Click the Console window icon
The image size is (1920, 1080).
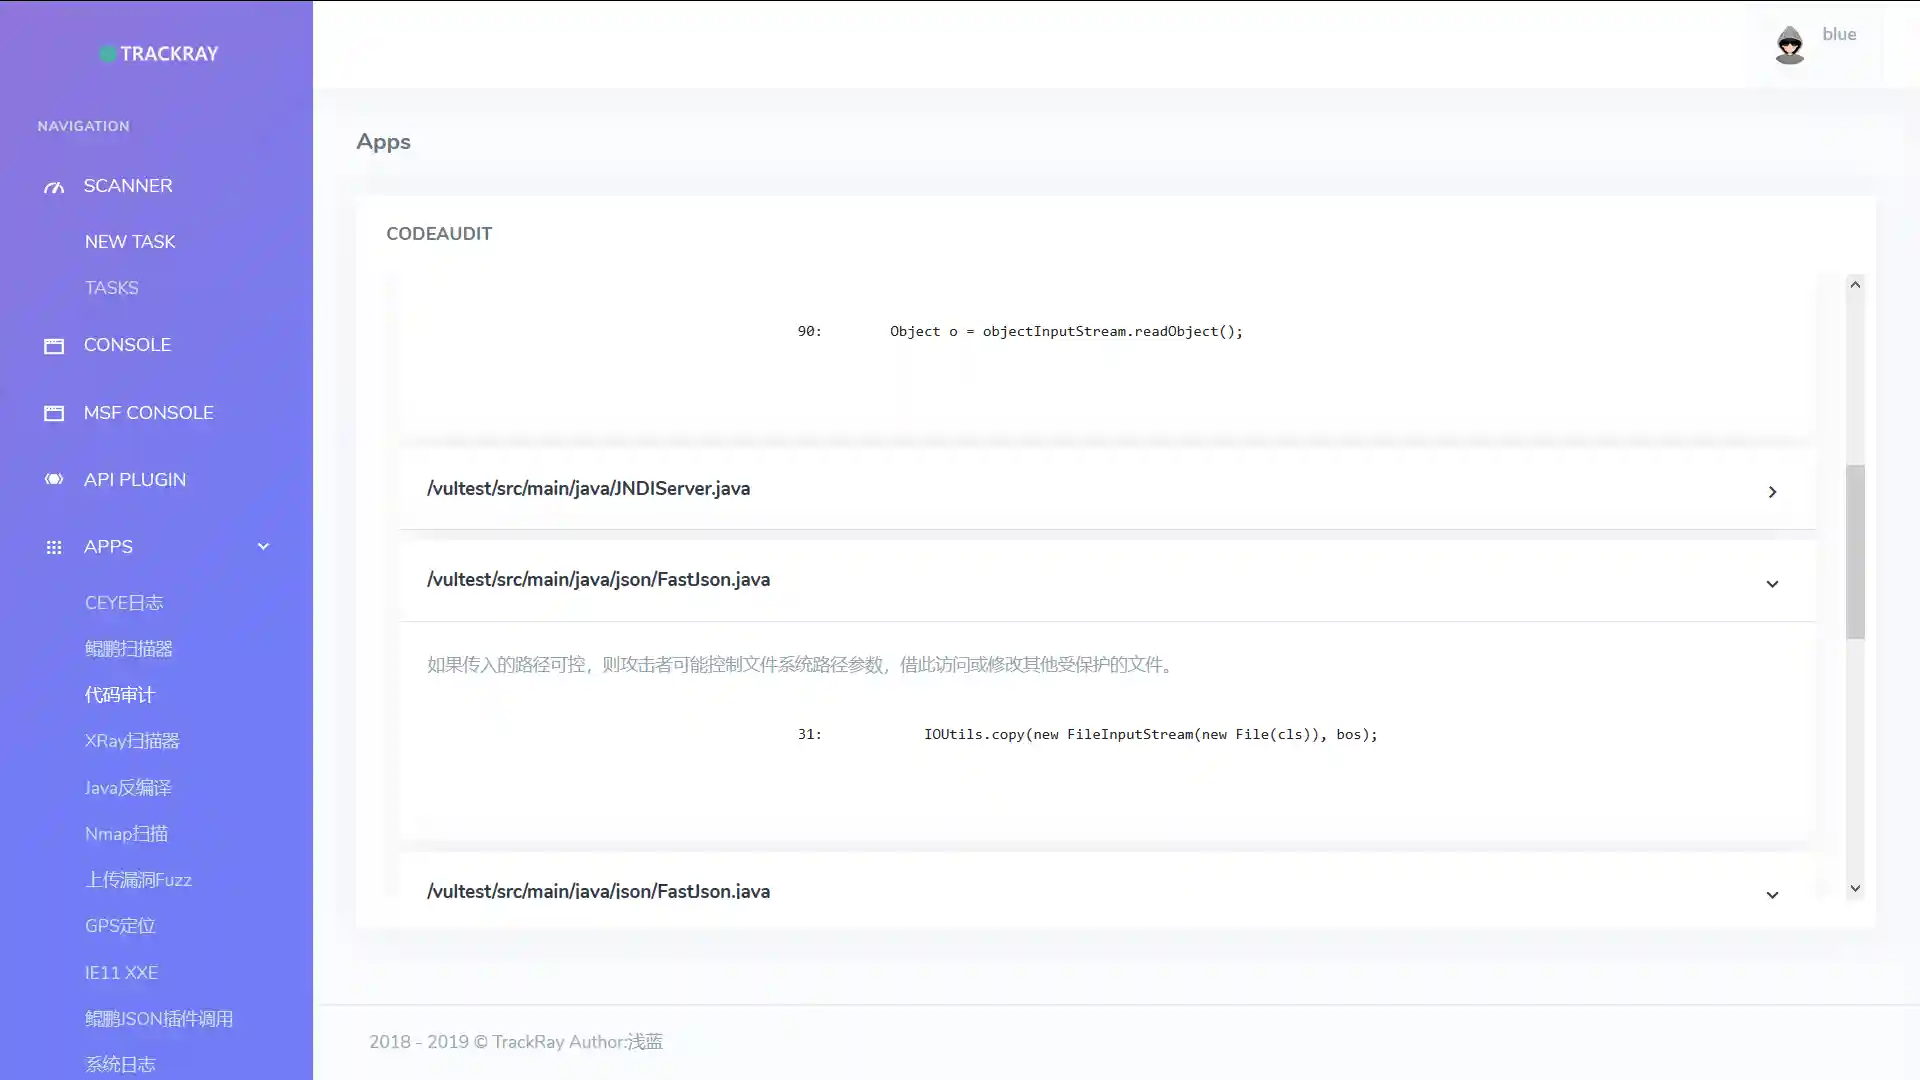(x=54, y=346)
